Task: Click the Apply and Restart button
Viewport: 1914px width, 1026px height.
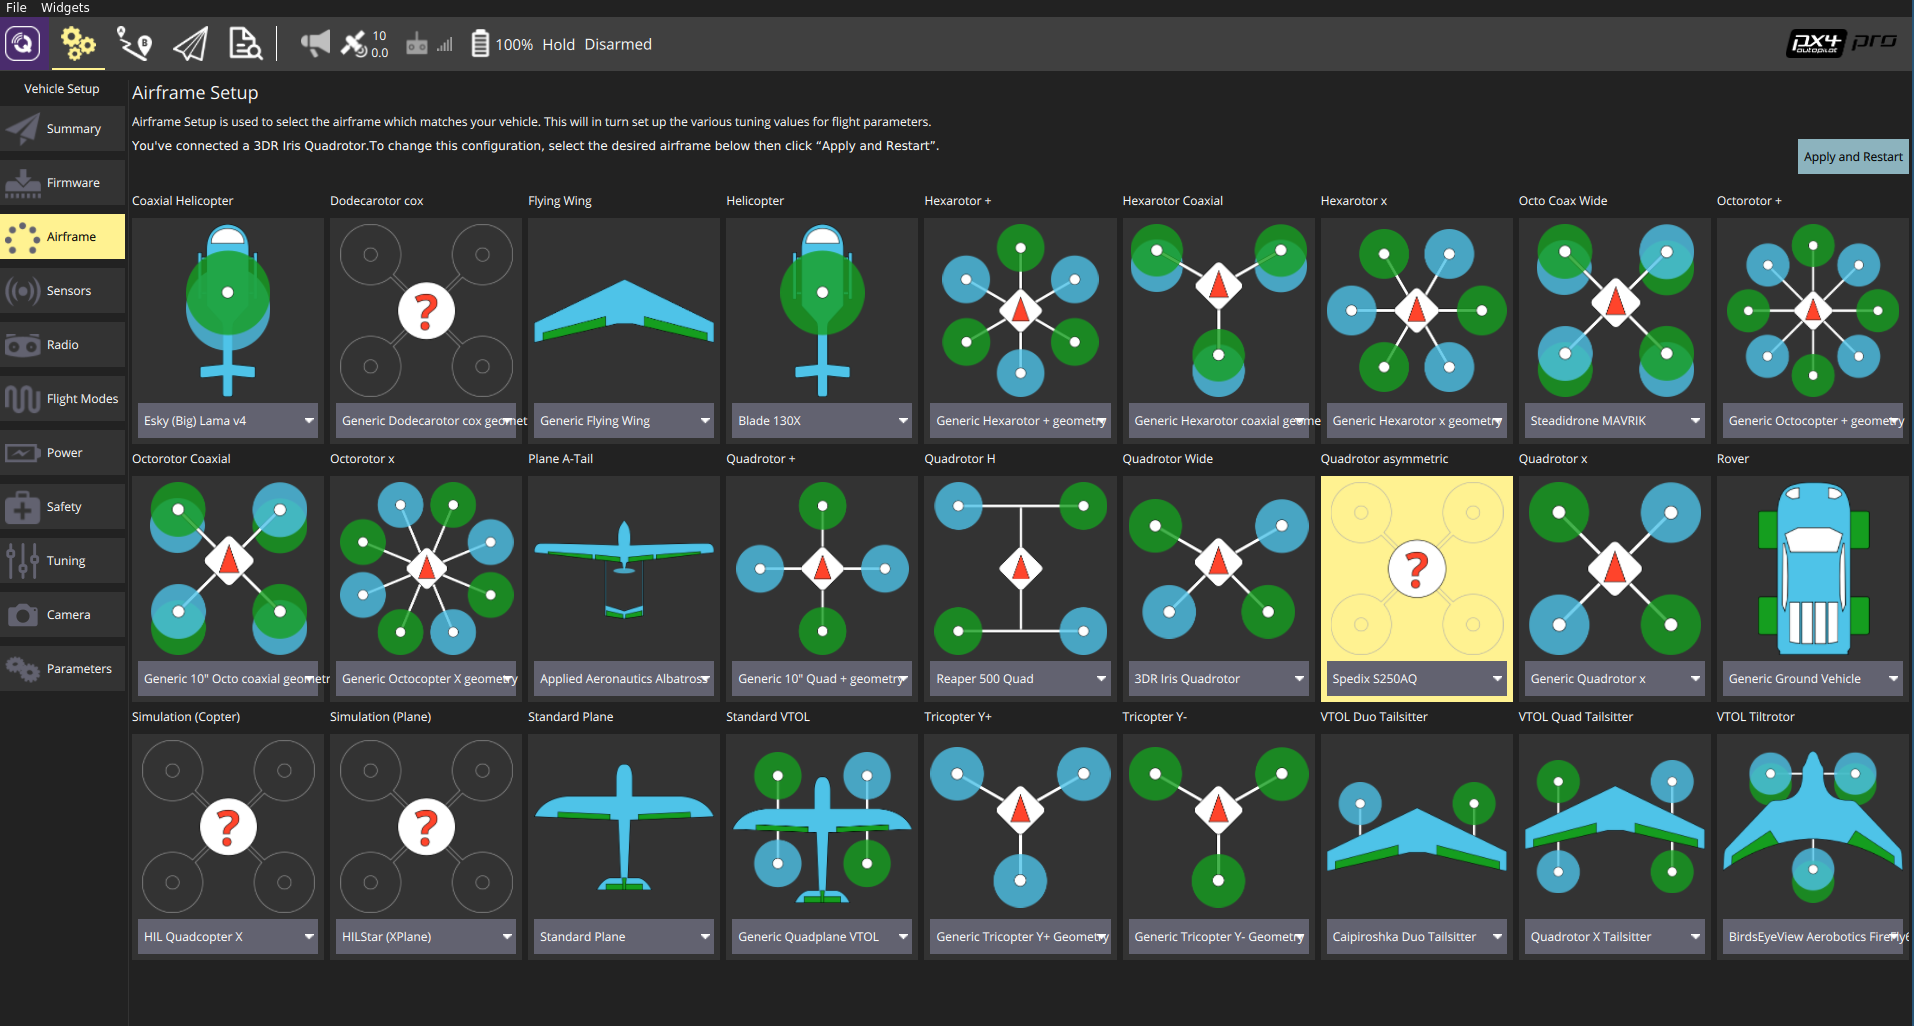Action: coord(1852,157)
